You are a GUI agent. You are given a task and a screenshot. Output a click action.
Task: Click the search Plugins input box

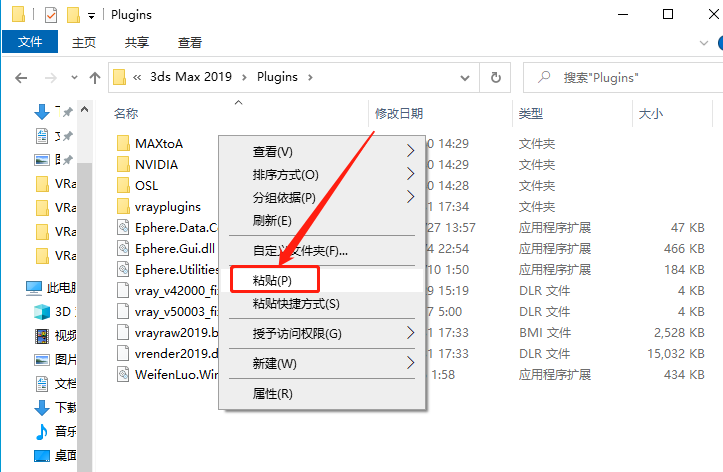coord(623,77)
